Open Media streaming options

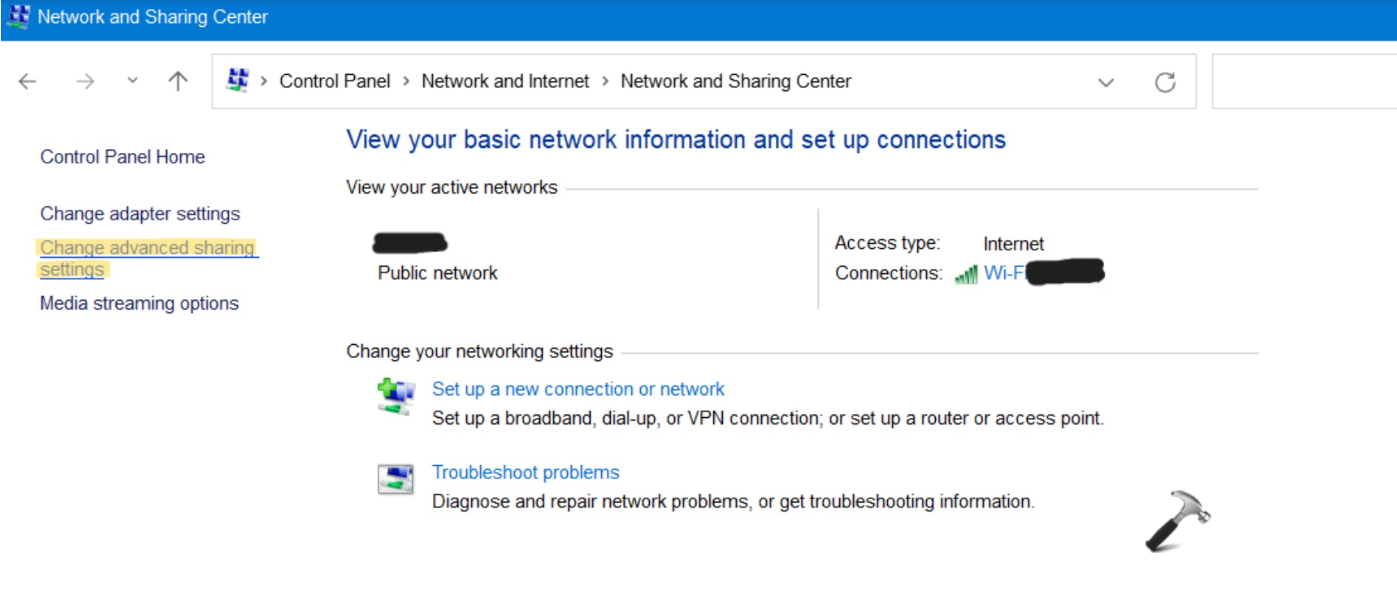139,304
